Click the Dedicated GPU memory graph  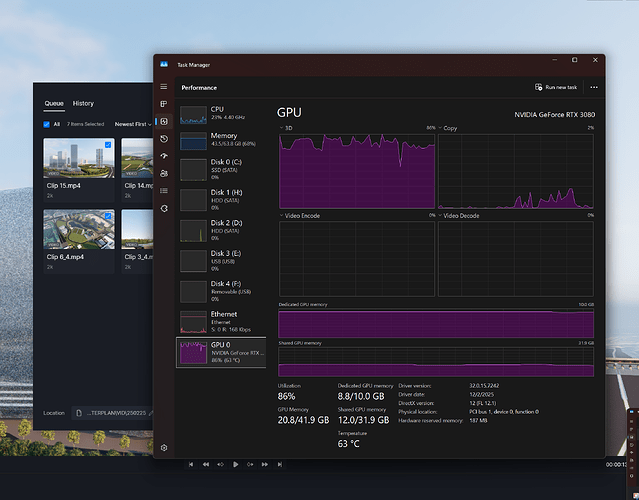coord(436,323)
